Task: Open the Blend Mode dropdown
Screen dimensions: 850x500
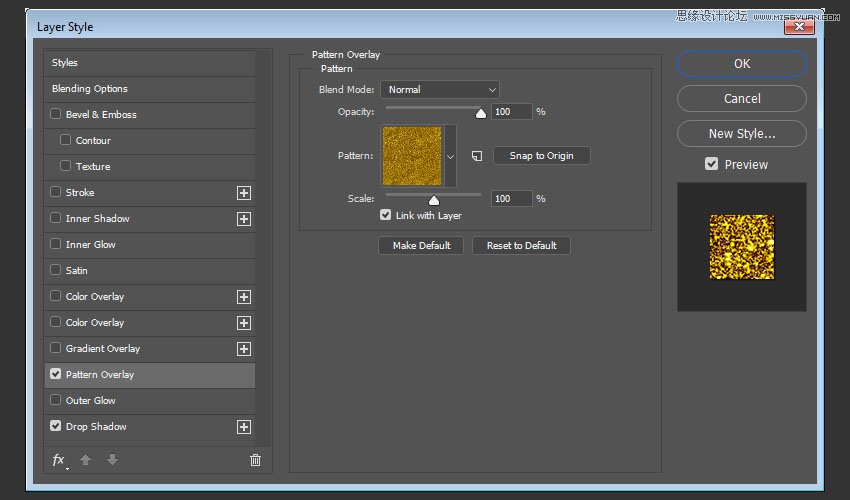Action: [x=439, y=90]
